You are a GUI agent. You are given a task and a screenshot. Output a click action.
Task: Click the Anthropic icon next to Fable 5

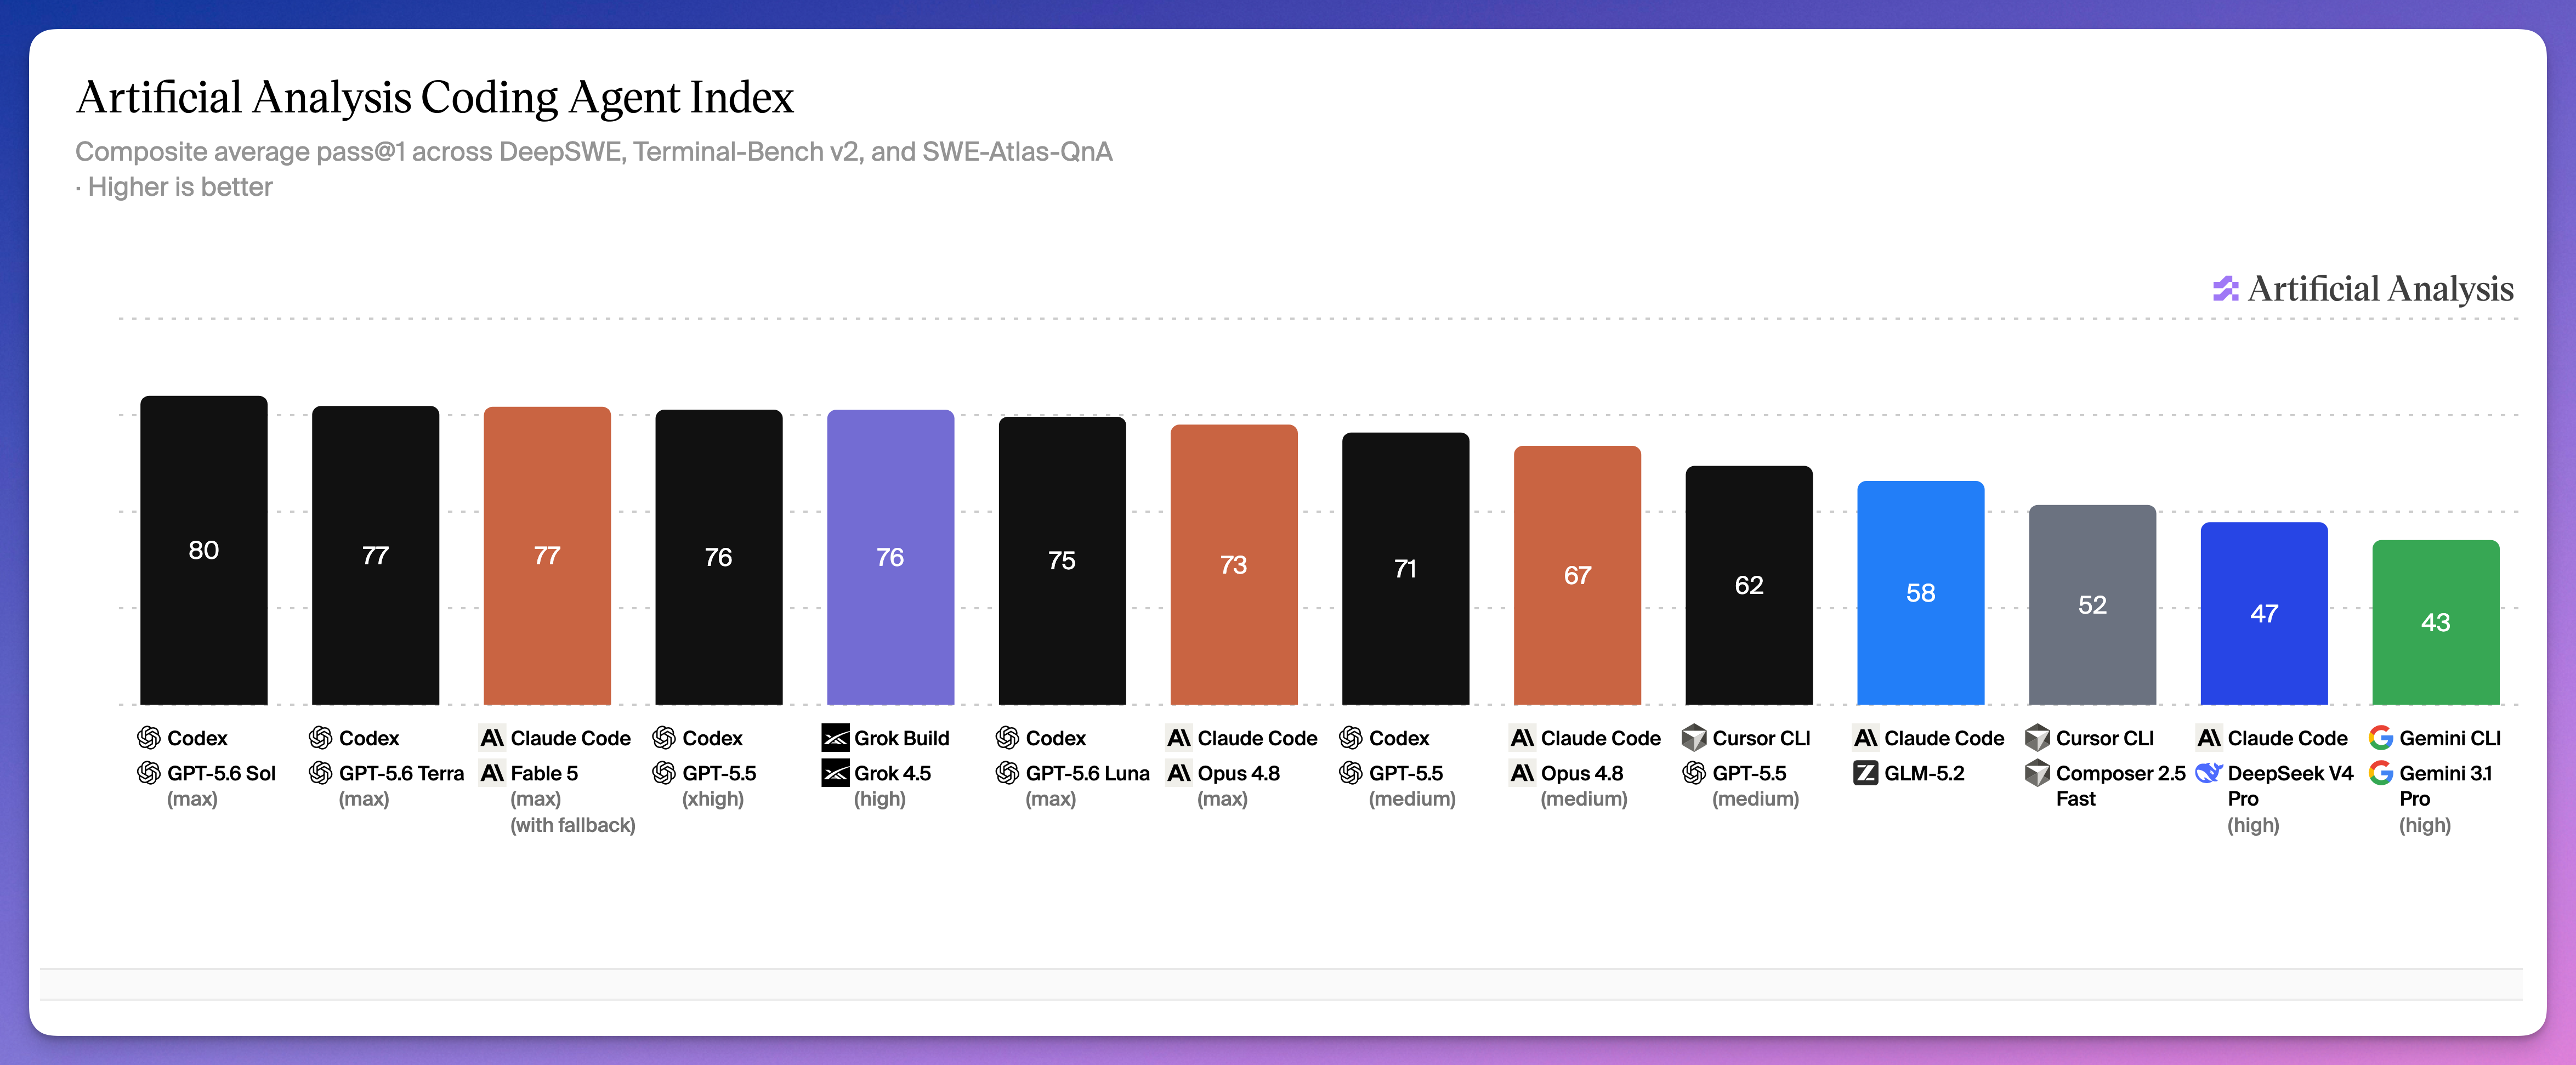(x=492, y=773)
